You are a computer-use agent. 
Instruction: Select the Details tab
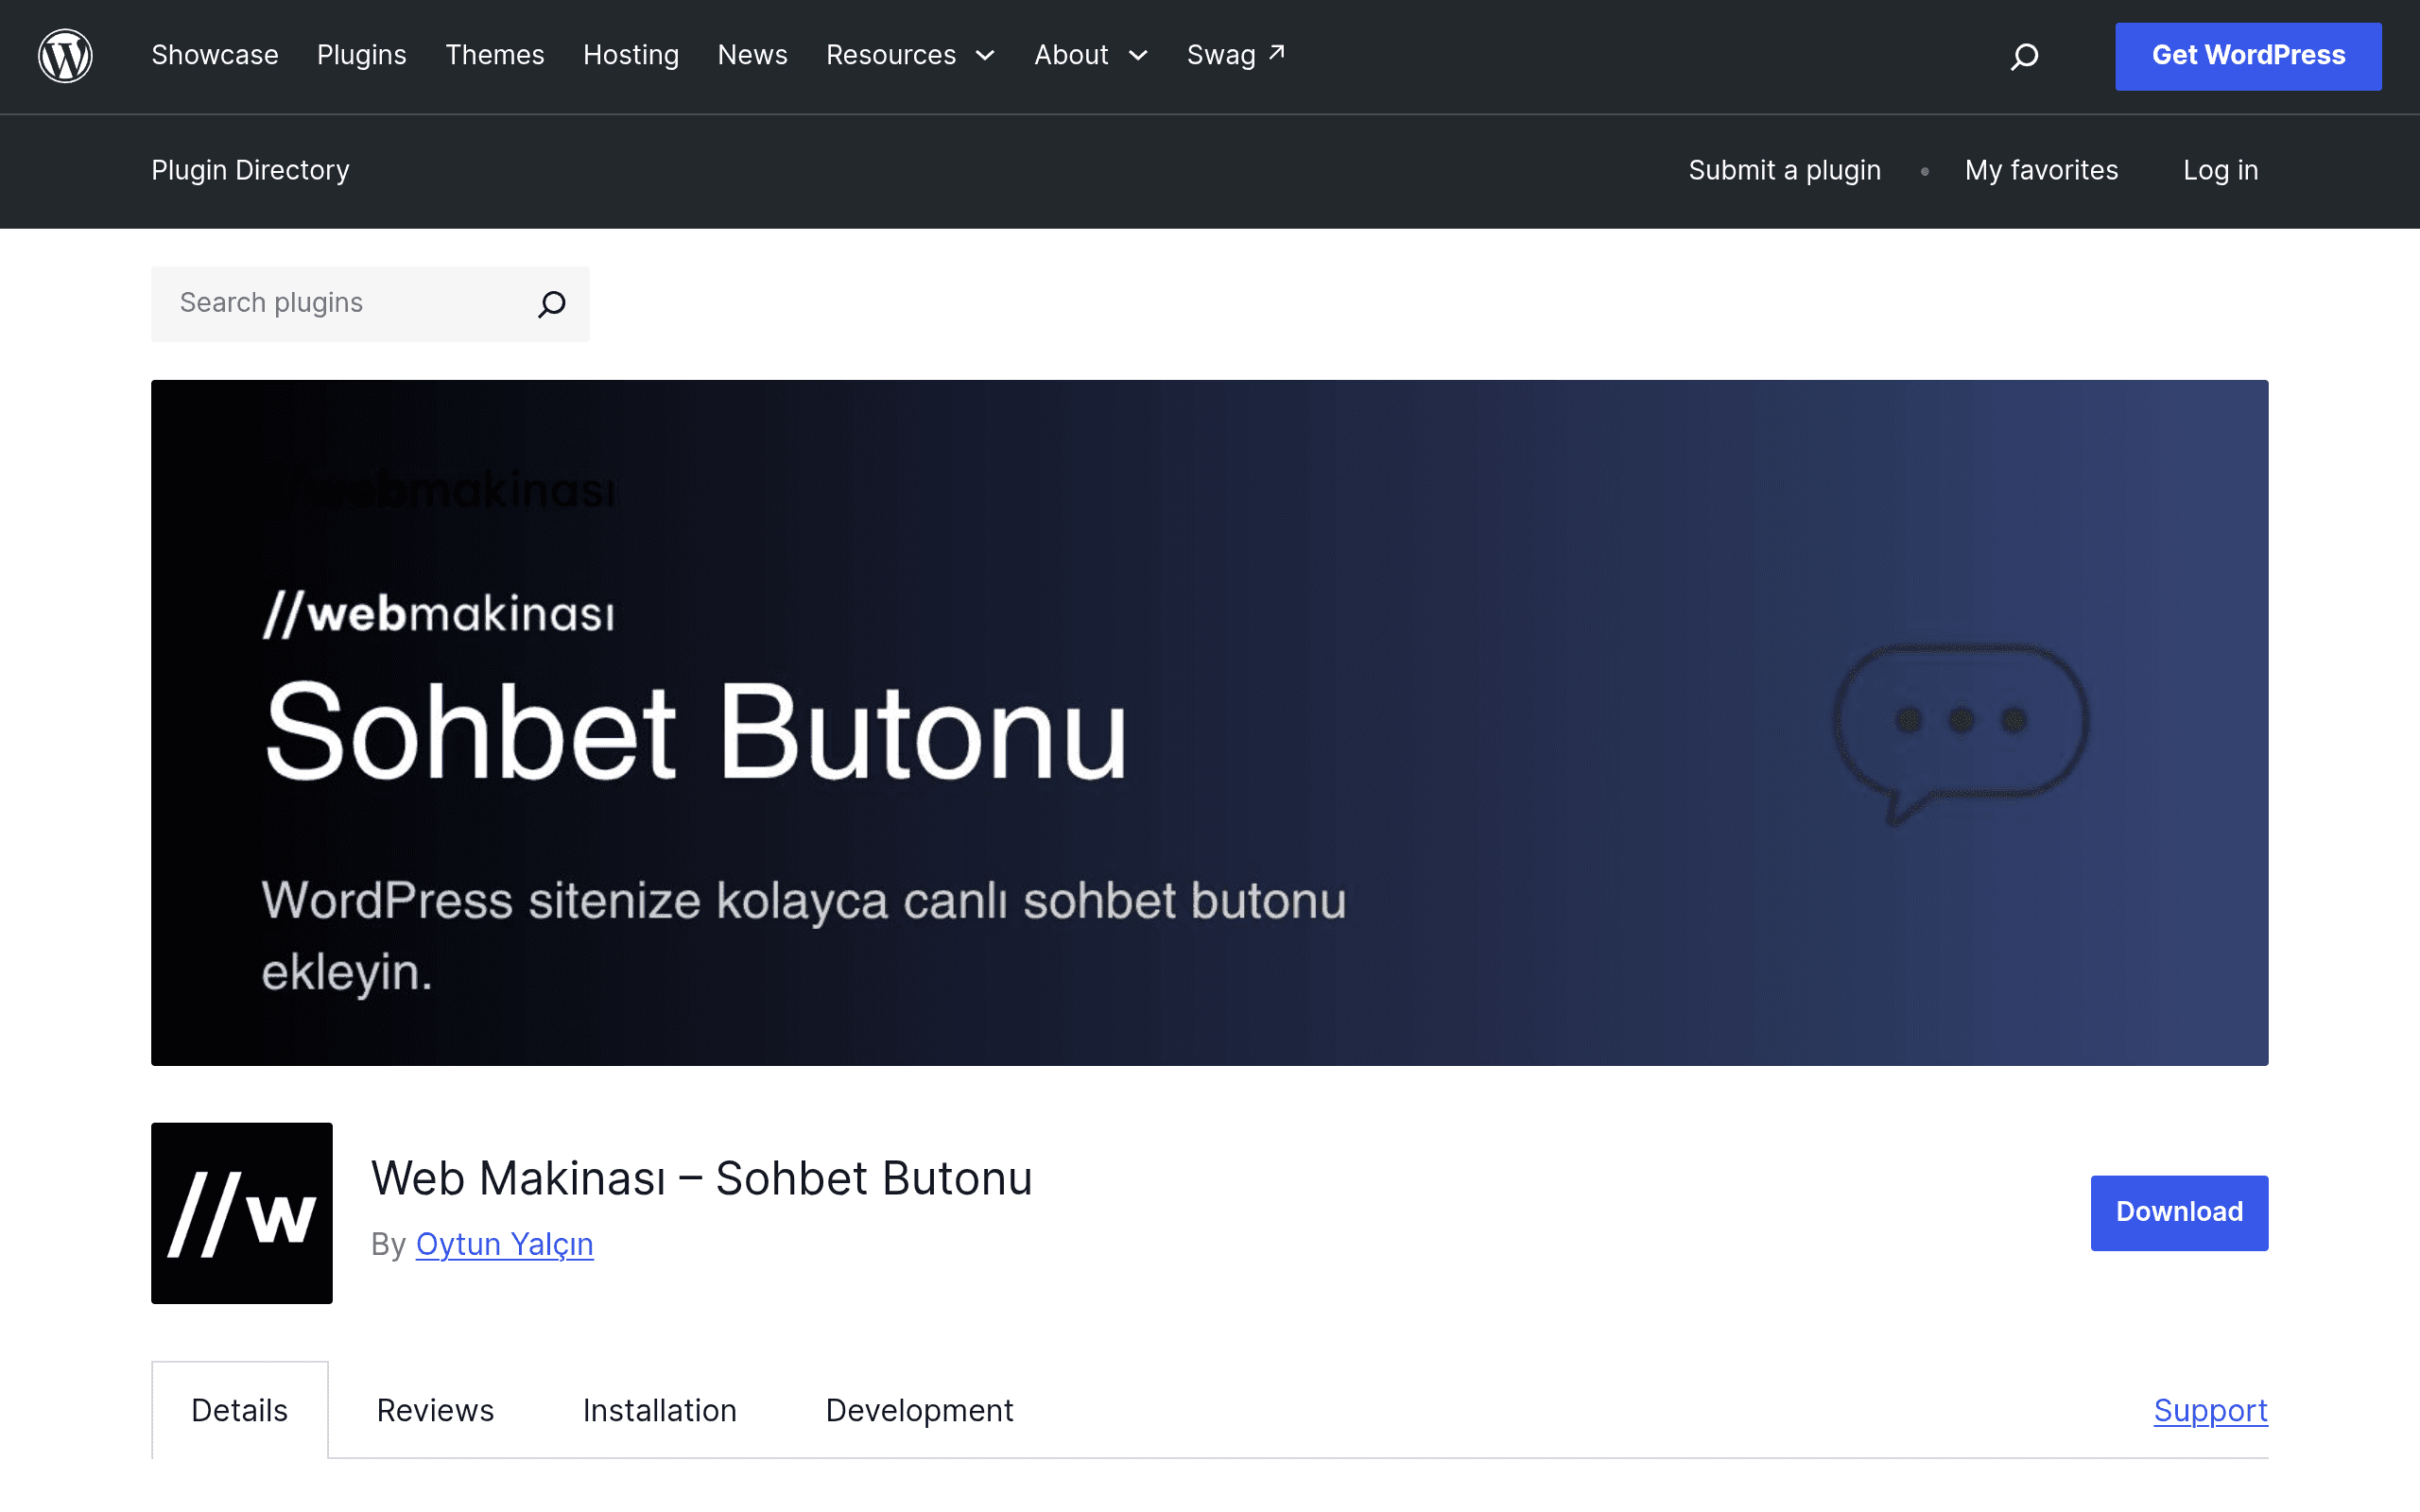[x=240, y=1410]
